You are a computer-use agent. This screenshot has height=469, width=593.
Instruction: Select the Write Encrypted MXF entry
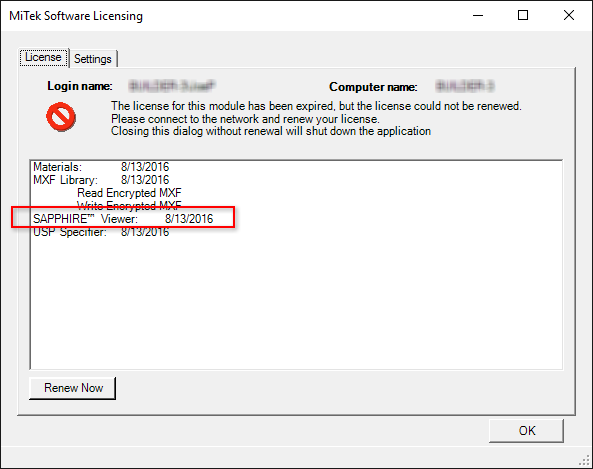coord(129,205)
